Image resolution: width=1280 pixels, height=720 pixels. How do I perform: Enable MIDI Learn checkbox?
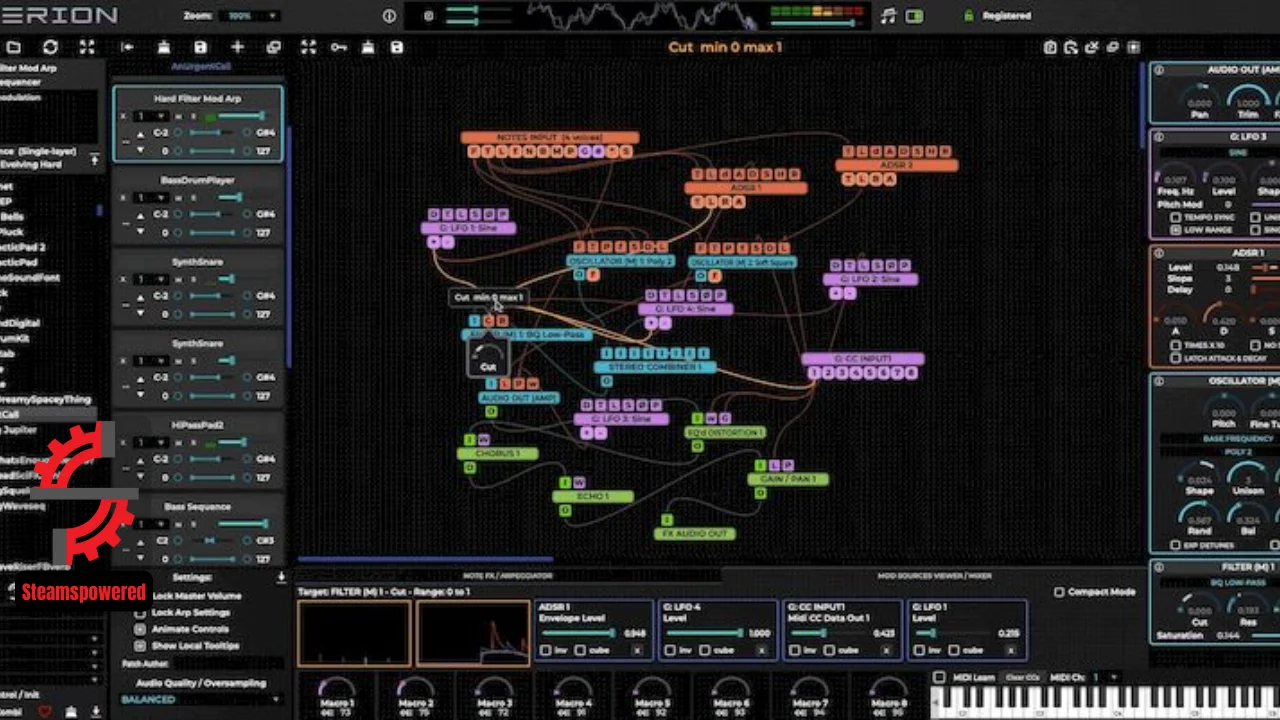(939, 678)
